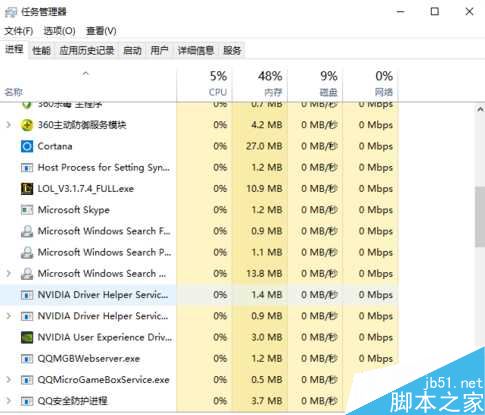
Task: Select the QQMGBWebserver.exe row
Action: coord(199,359)
